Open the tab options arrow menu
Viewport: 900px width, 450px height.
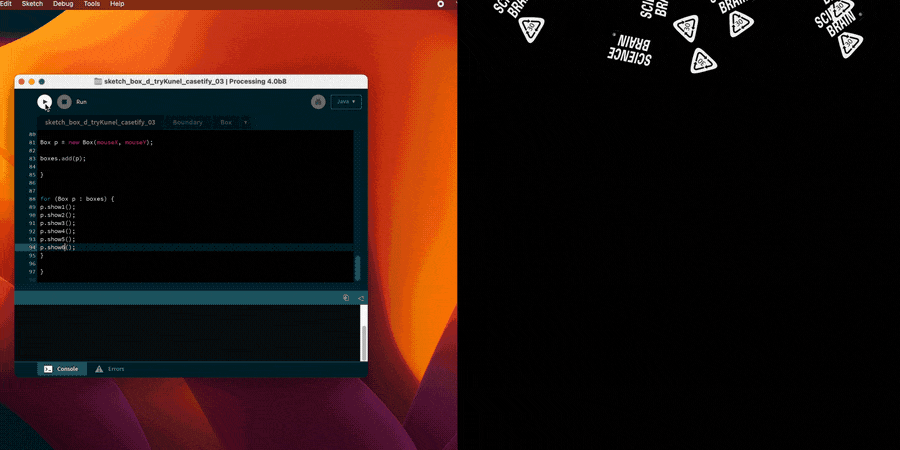(x=246, y=122)
